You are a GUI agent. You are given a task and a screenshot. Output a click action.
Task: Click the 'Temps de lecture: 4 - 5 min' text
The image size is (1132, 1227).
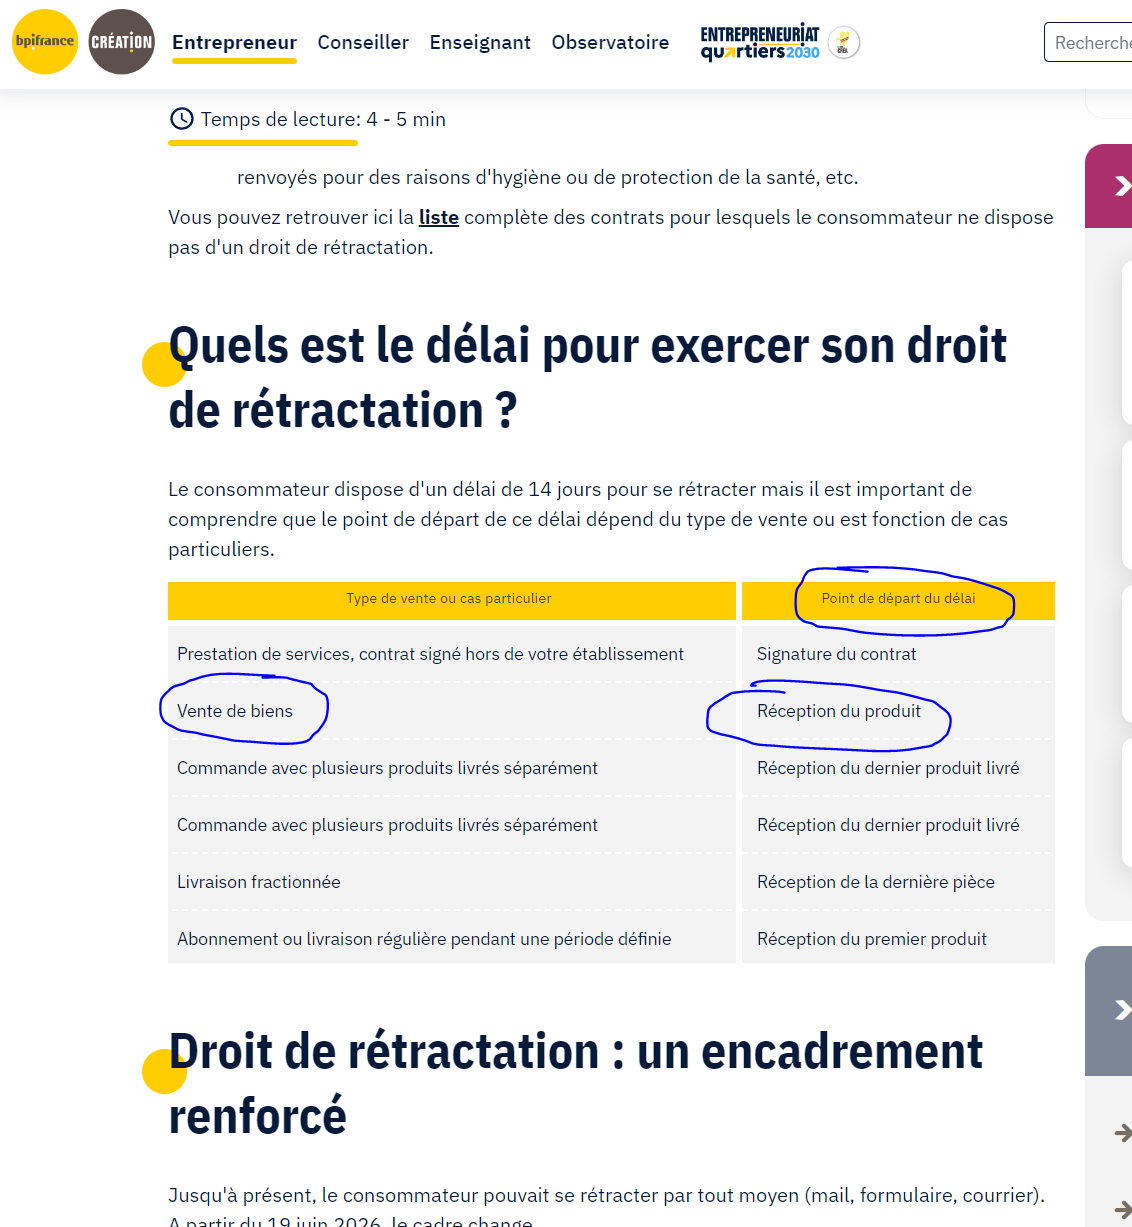tap(323, 119)
